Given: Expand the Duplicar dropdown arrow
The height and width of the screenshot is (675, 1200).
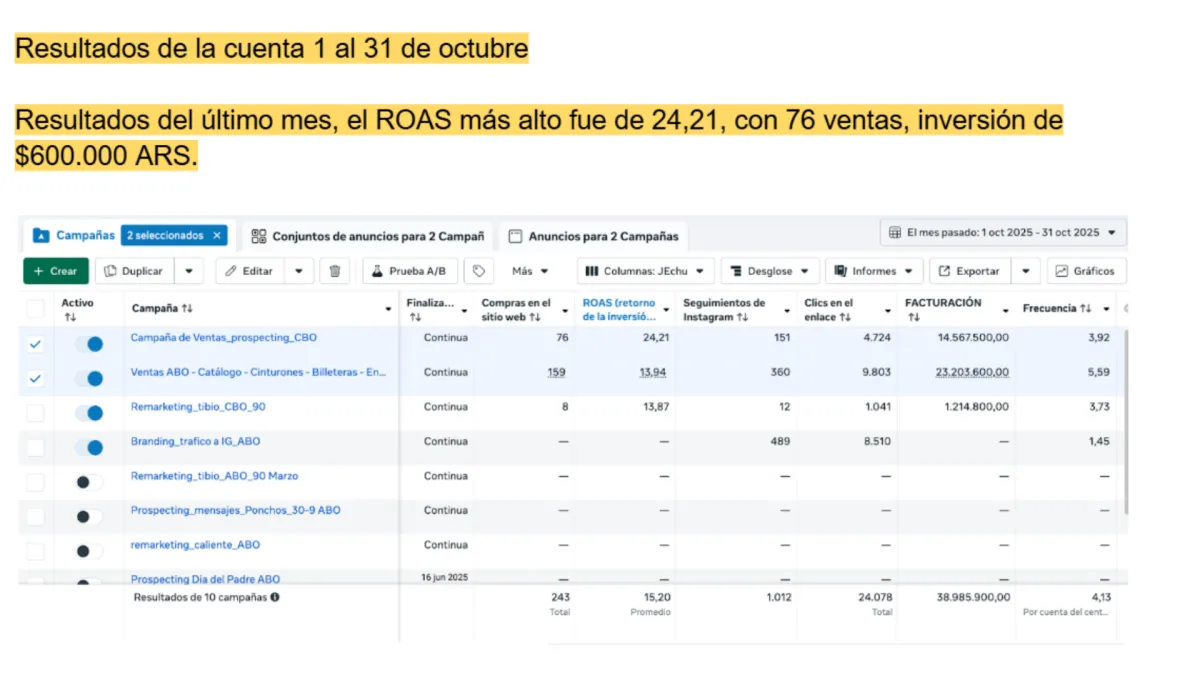Looking at the screenshot, I should tap(191, 271).
